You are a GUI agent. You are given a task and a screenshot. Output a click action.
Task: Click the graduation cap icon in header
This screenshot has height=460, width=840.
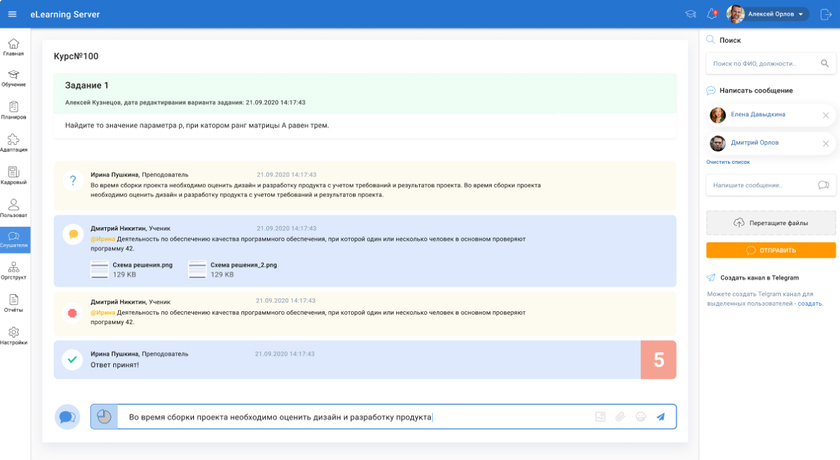[x=690, y=14]
